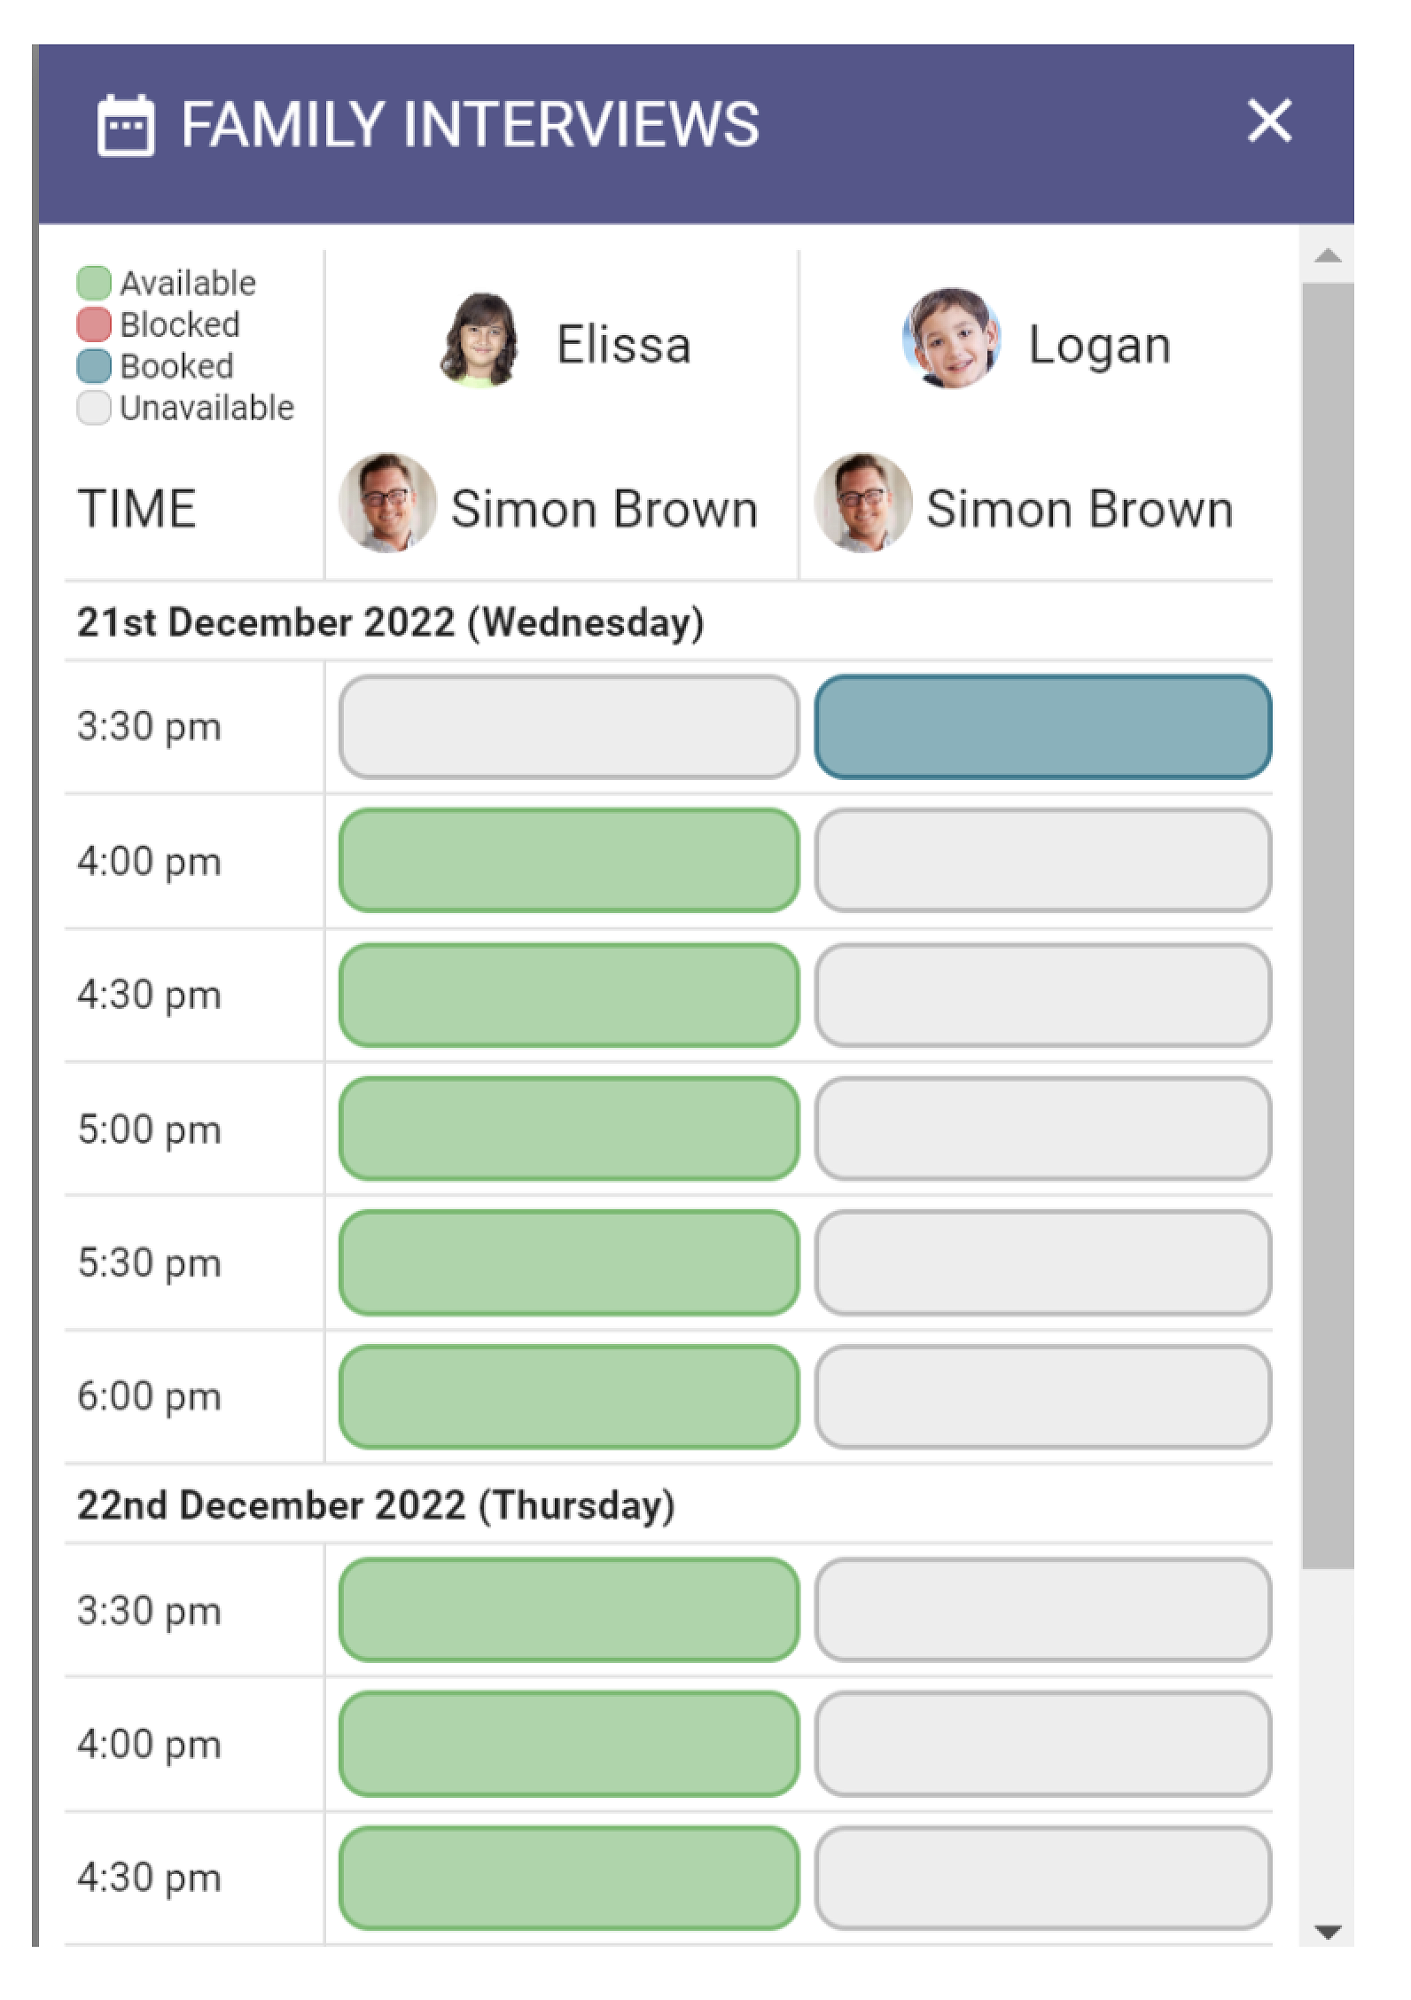Click the scroll down arrow
The height and width of the screenshot is (2000, 1411).
(1327, 1932)
